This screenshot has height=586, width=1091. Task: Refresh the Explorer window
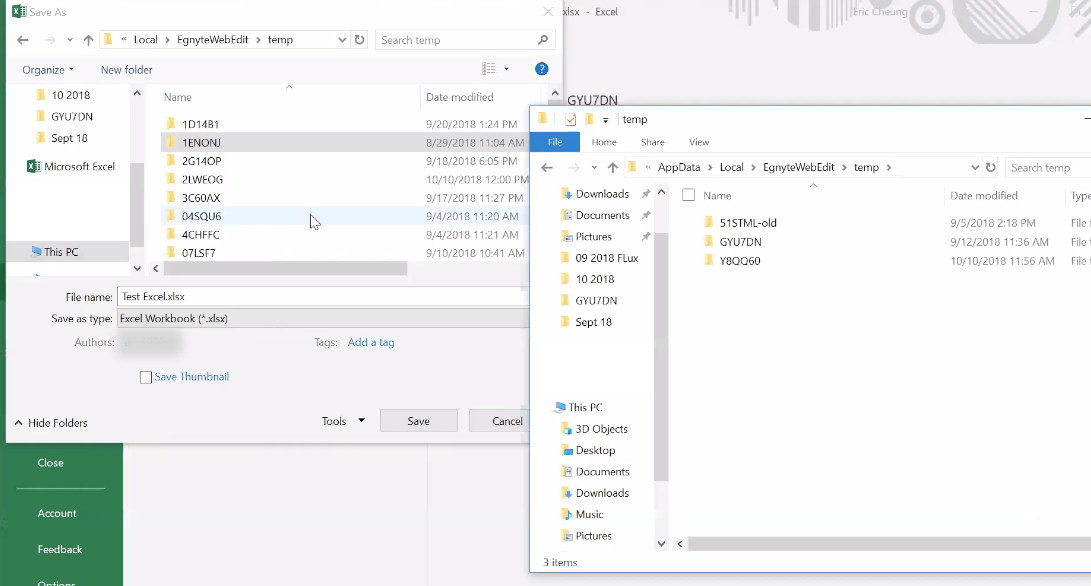(991, 167)
